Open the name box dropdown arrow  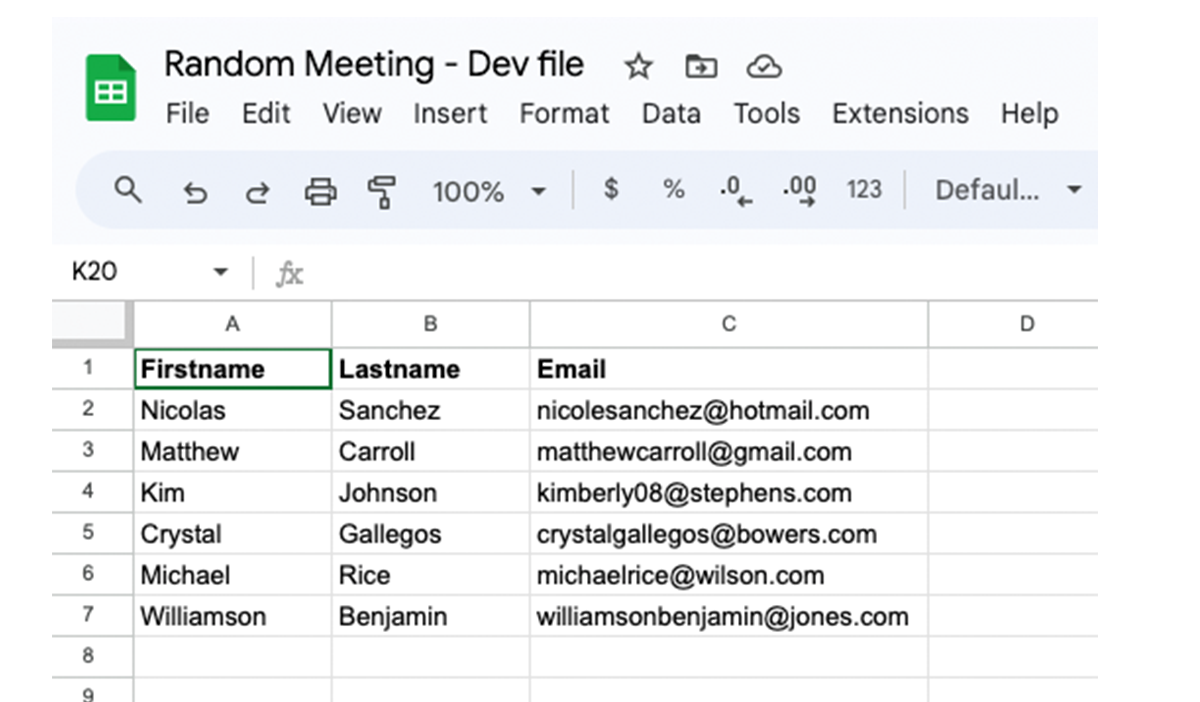pos(221,272)
